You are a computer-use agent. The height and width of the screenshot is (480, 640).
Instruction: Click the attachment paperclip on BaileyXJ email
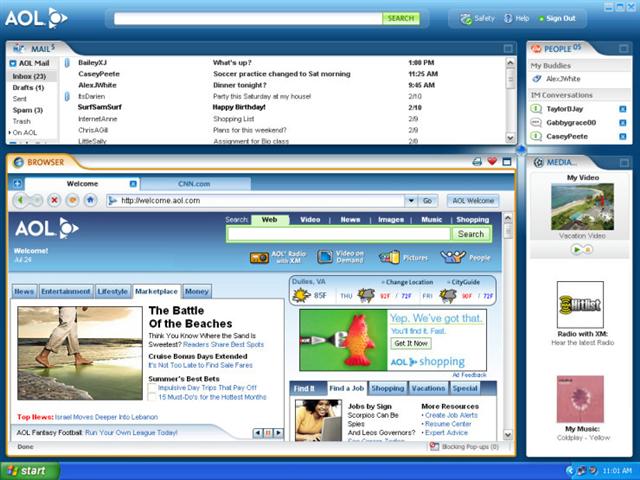click(x=67, y=63)
